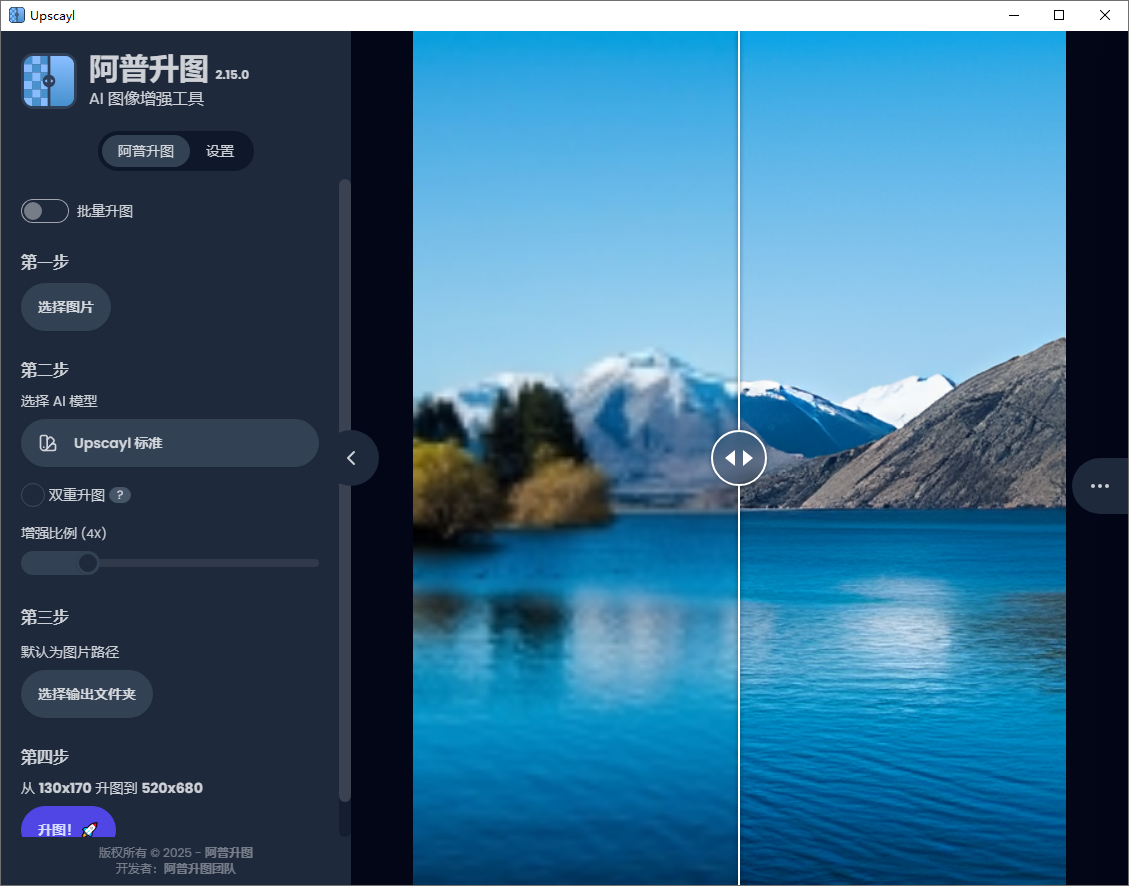
Task: Click the Upscayl icon in the title bar
Action: tap(17, 15)
